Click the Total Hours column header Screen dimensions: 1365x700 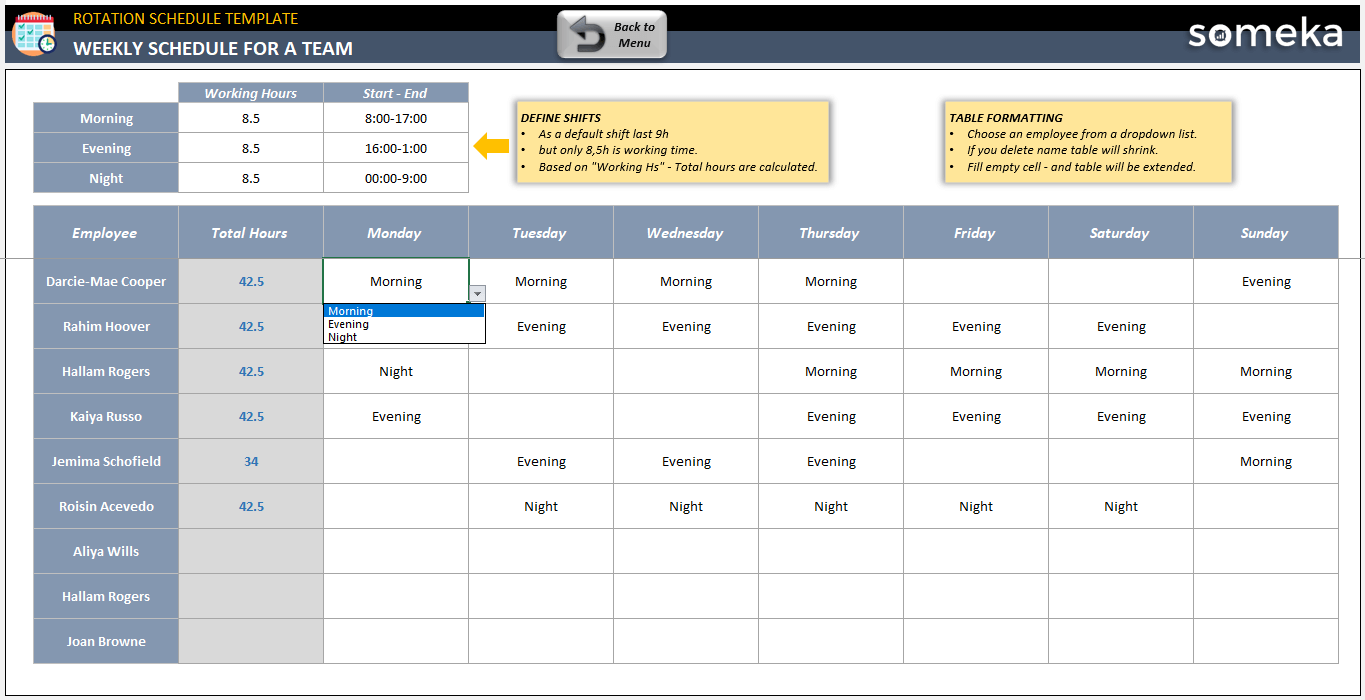[251, 232]
